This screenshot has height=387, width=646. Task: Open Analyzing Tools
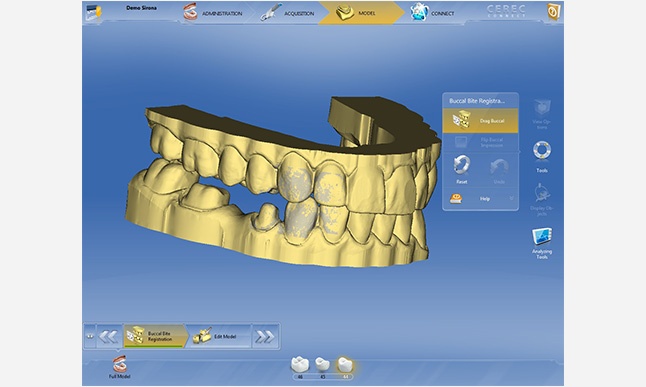(x=542, y=238)
